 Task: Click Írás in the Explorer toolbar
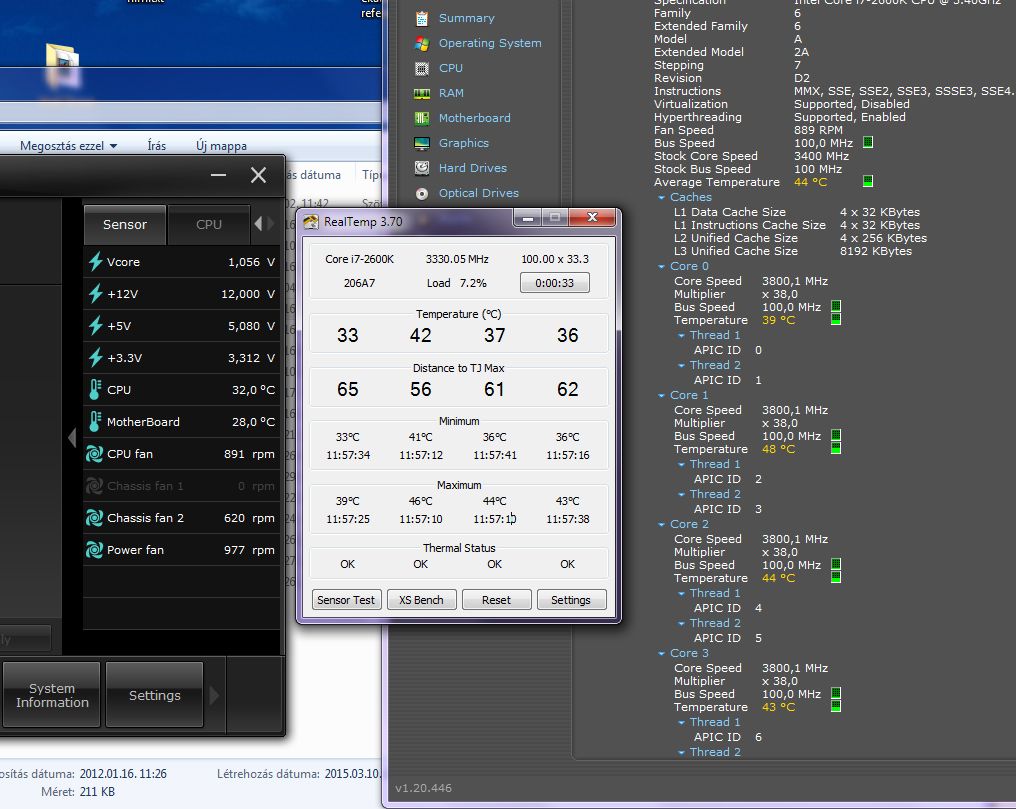(x=156, y=146)
